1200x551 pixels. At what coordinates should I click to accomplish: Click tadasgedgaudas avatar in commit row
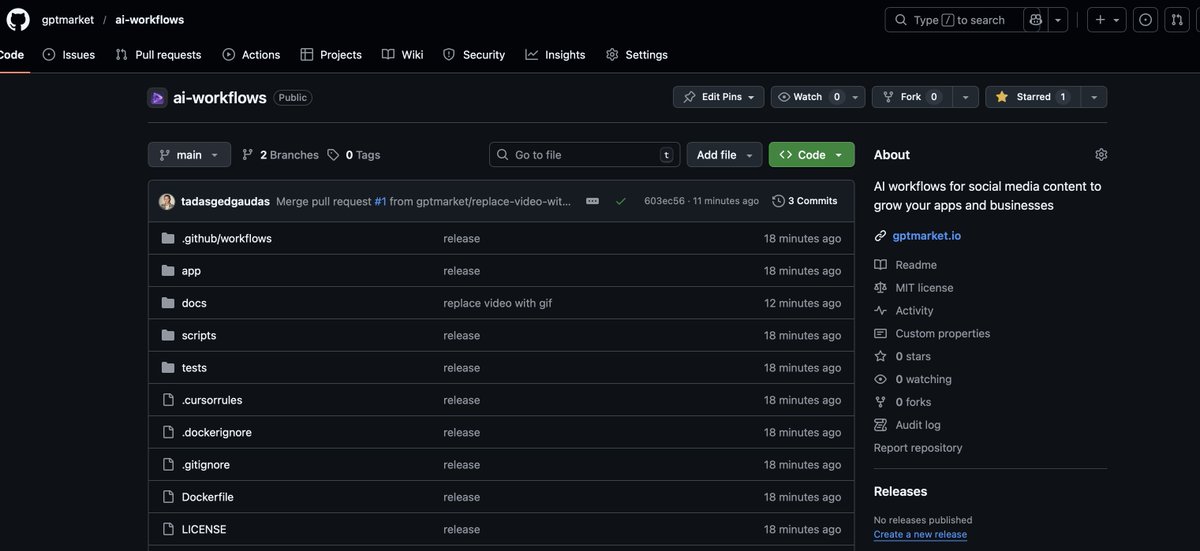tap(167, 201)
